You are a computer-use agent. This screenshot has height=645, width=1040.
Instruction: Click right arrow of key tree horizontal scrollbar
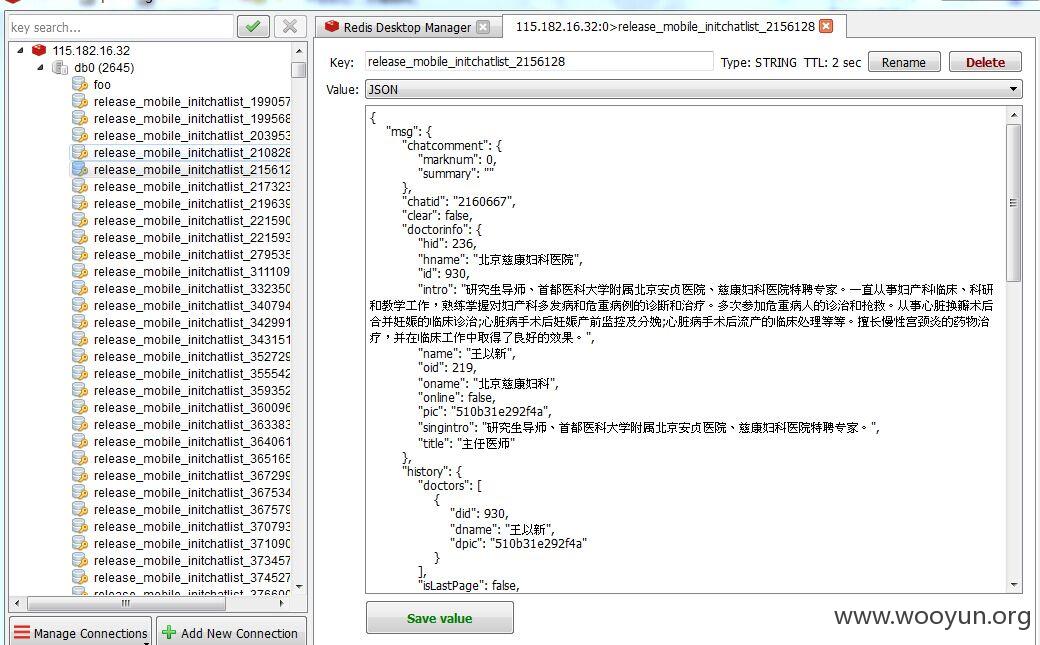tap(282, 603)
